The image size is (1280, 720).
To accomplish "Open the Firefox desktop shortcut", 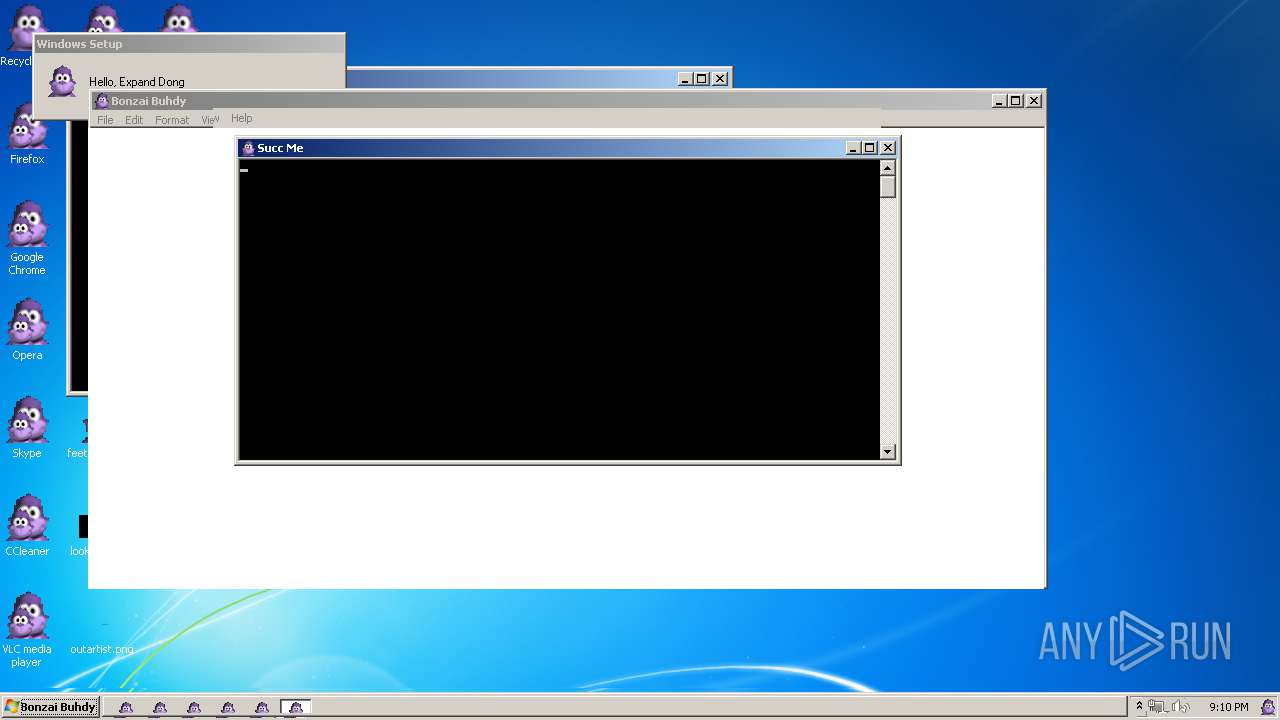I will pyautogui.click(x=27, y=135).
